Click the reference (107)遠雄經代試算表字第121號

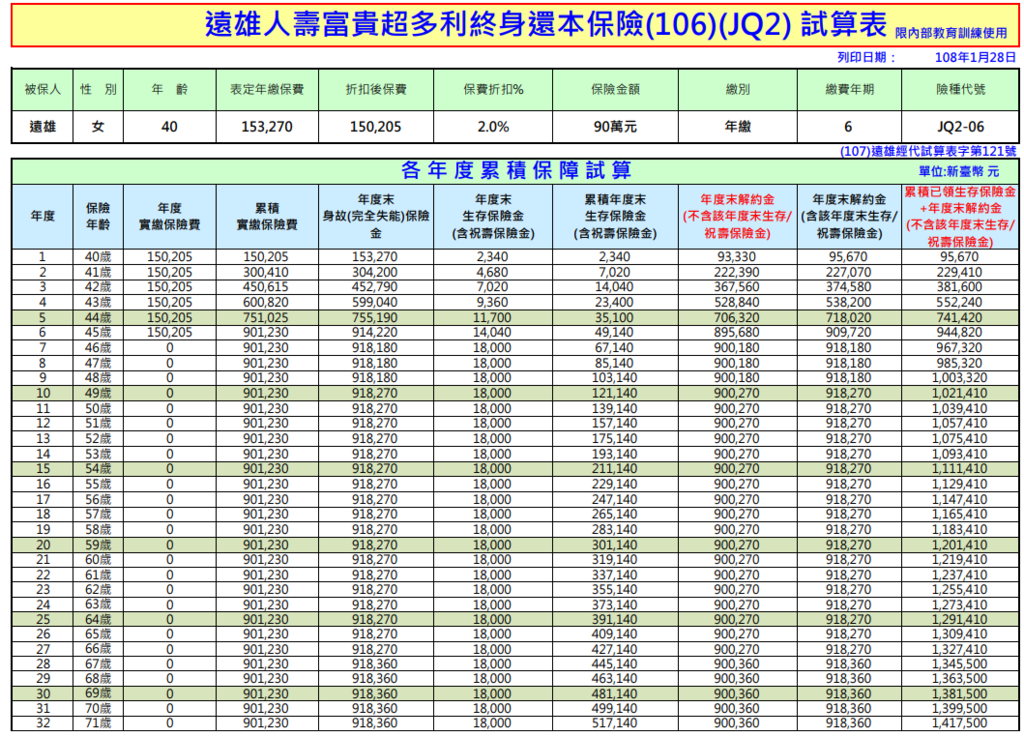click(928, 151)
